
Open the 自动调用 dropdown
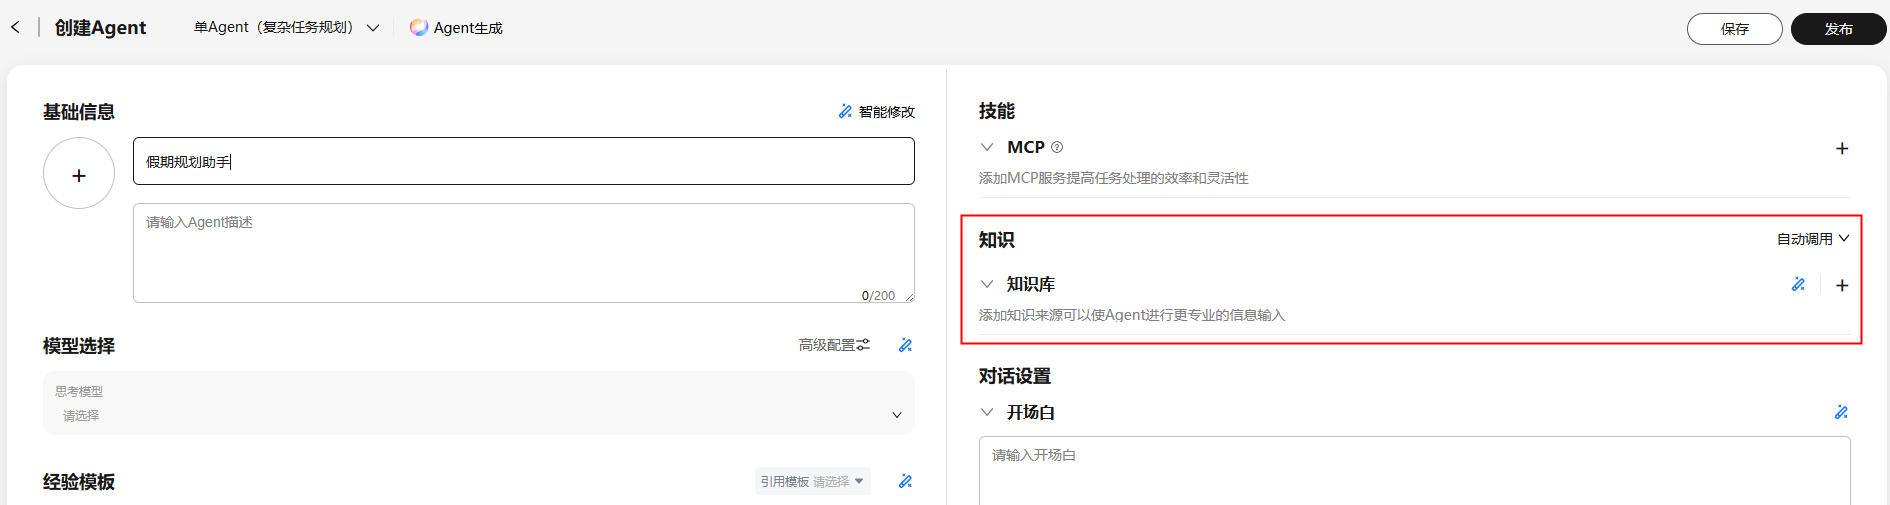click(1813, 239)
